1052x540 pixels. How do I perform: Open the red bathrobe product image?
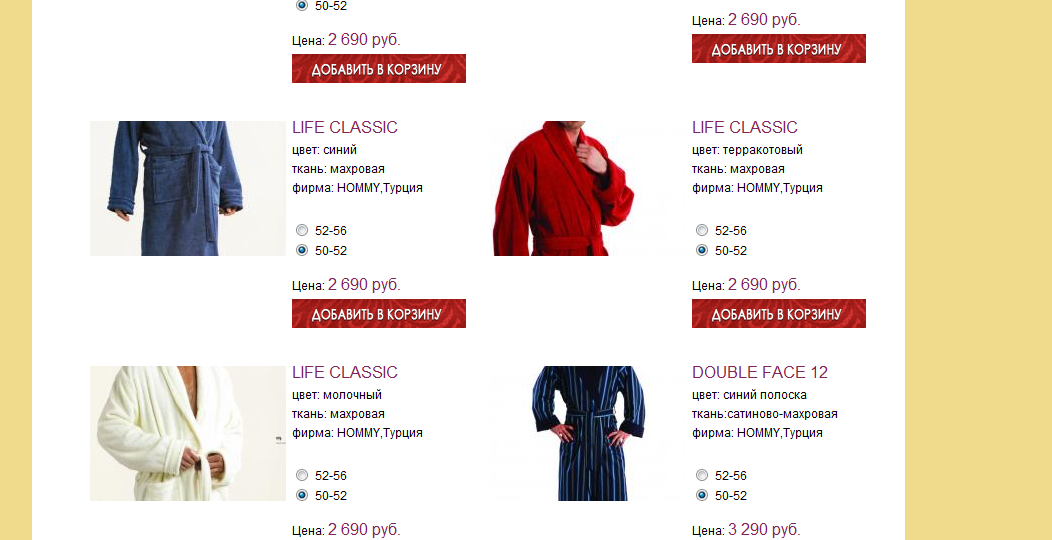point(588,188)
